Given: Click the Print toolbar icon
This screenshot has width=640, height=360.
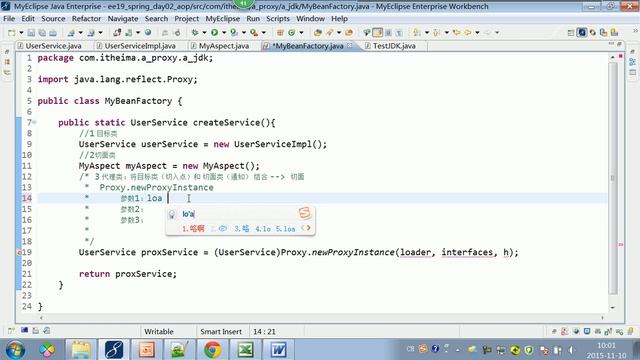Looking at the screenshot, I should tap(53, 33).
